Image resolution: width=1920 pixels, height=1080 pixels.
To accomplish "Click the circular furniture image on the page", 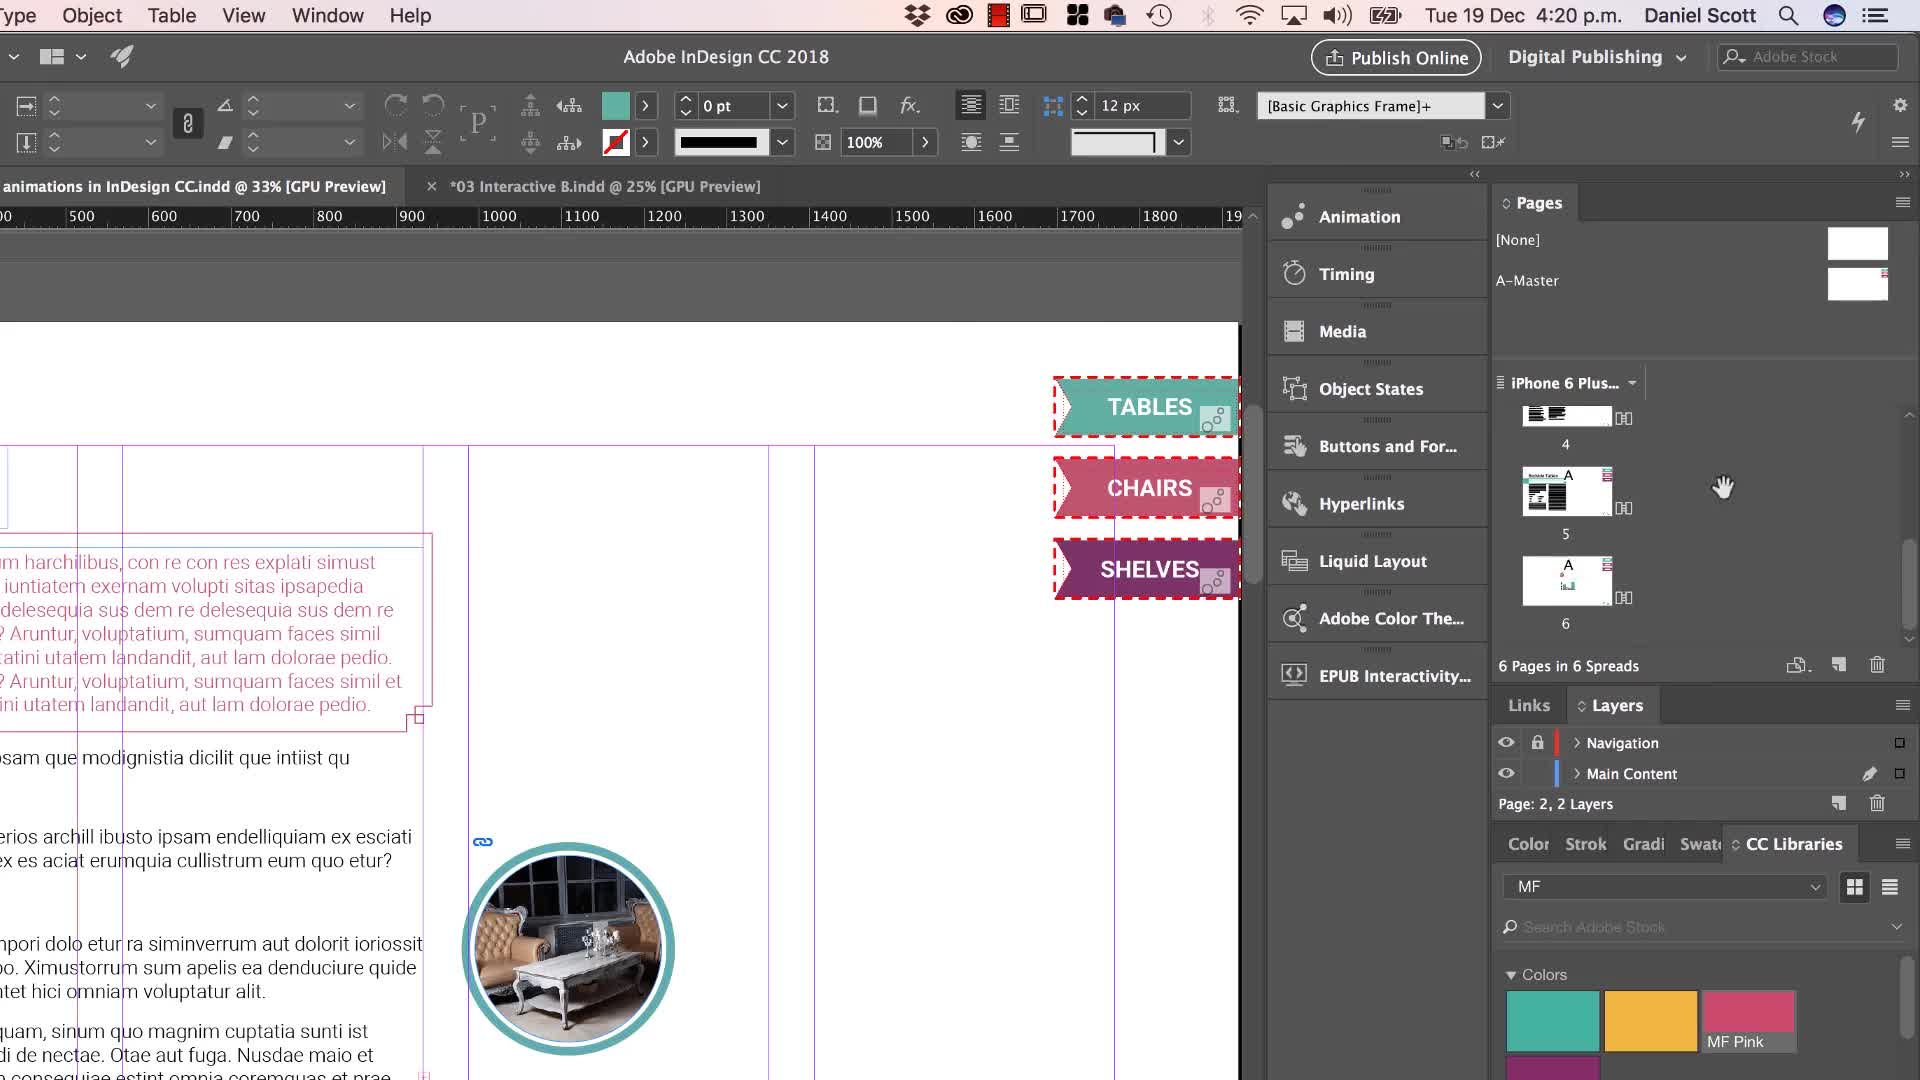I will (568, 949).
